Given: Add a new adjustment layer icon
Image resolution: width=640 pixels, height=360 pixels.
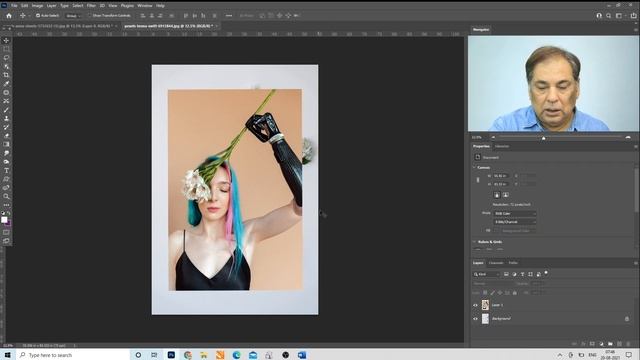Looking at the screenshot, I should click(x=601, y=344).
